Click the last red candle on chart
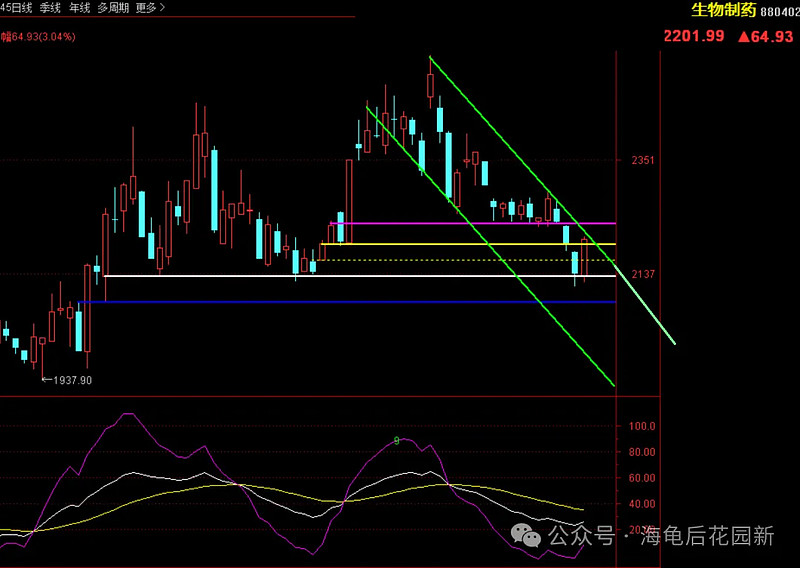 point(584,258)
